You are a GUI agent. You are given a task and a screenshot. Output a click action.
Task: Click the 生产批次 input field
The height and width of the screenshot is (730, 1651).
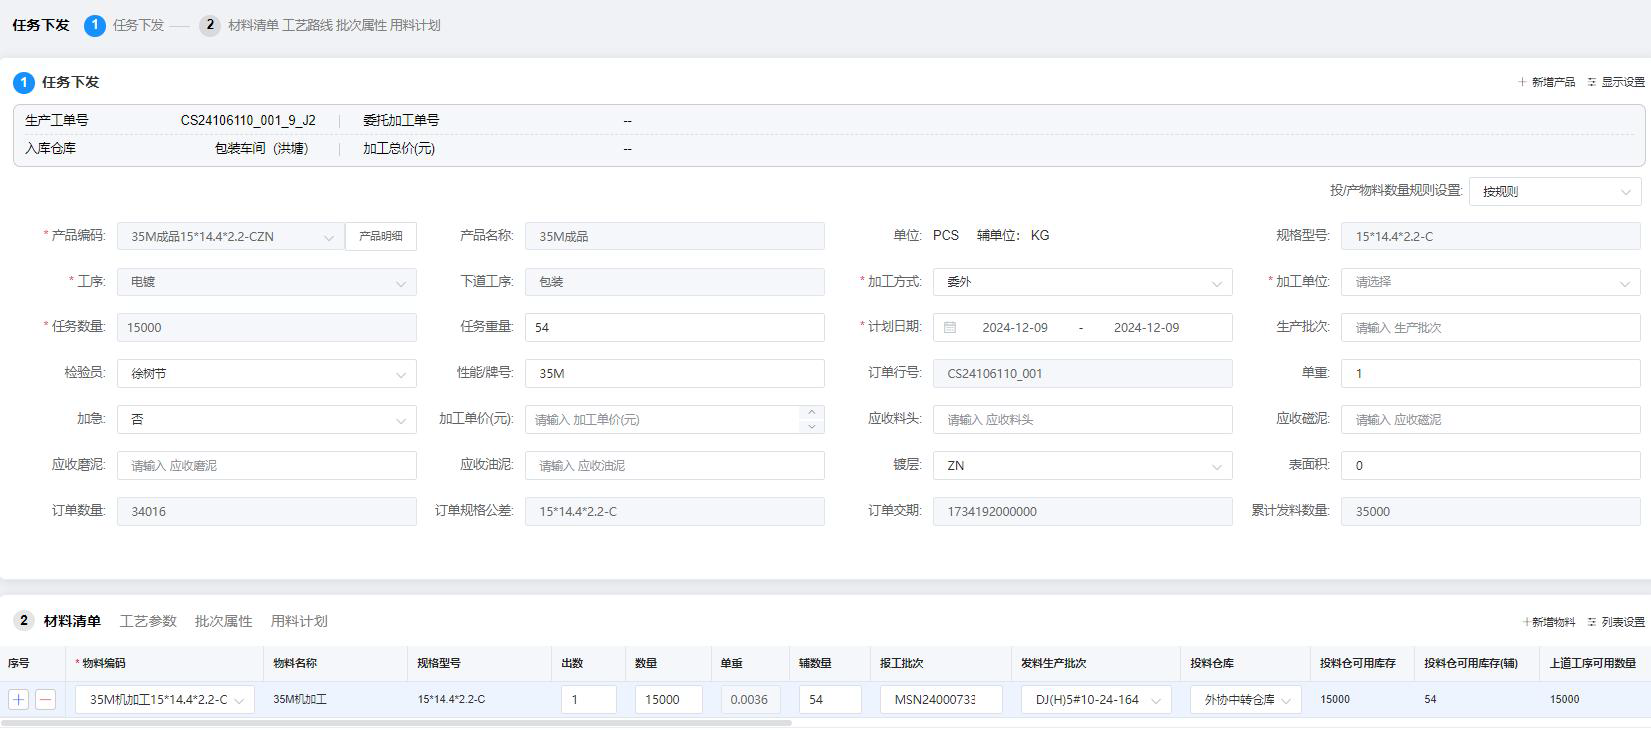(x=1490, y=328)
